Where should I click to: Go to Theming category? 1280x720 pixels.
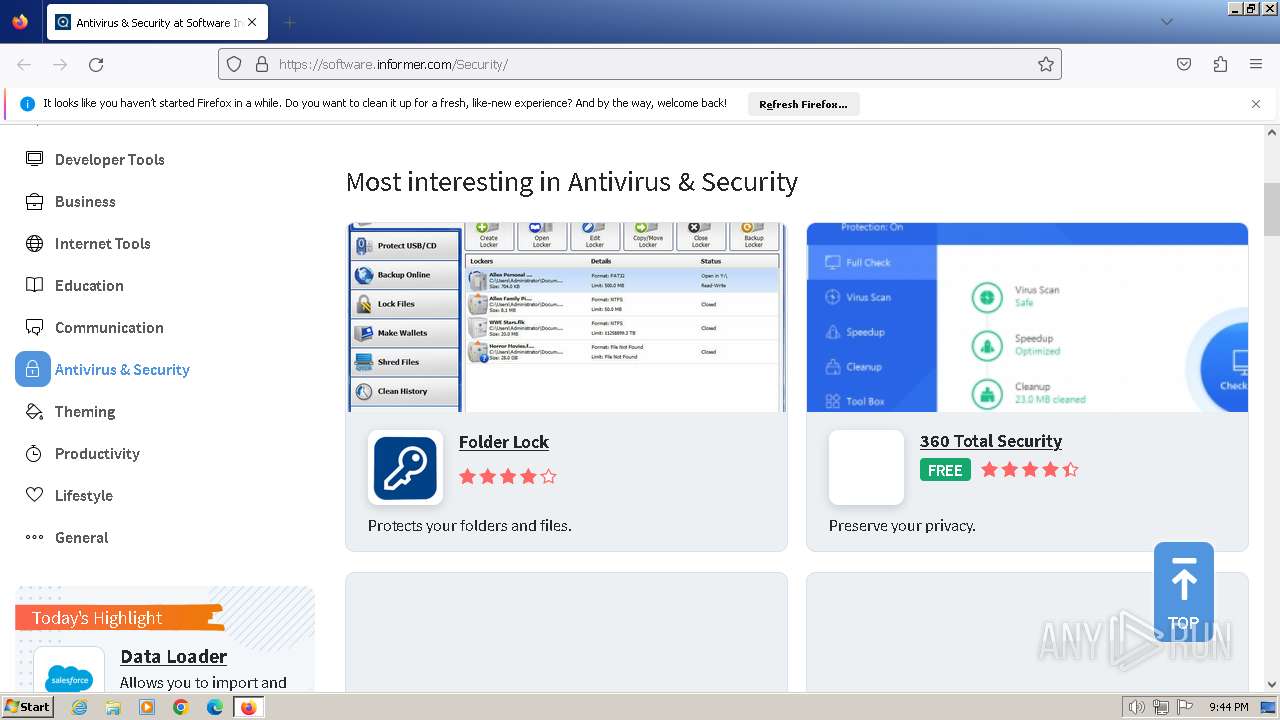click(x=85, y=411)
